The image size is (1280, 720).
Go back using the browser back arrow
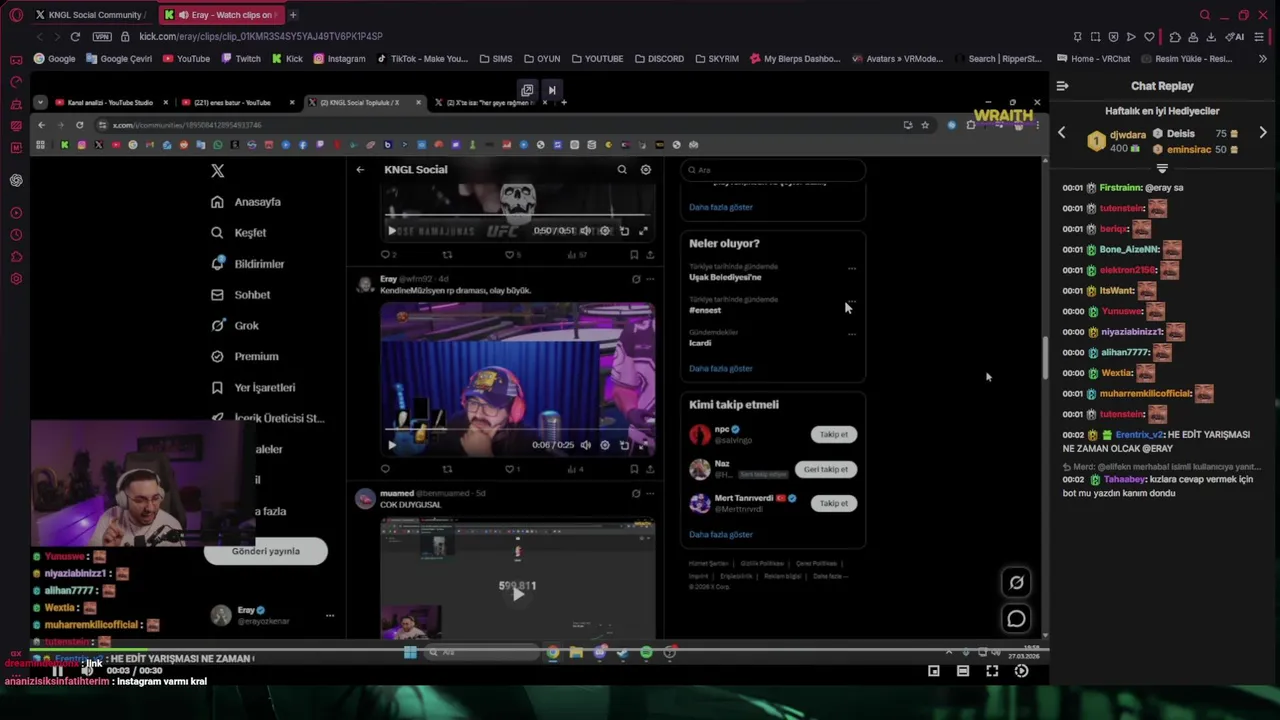40,37
